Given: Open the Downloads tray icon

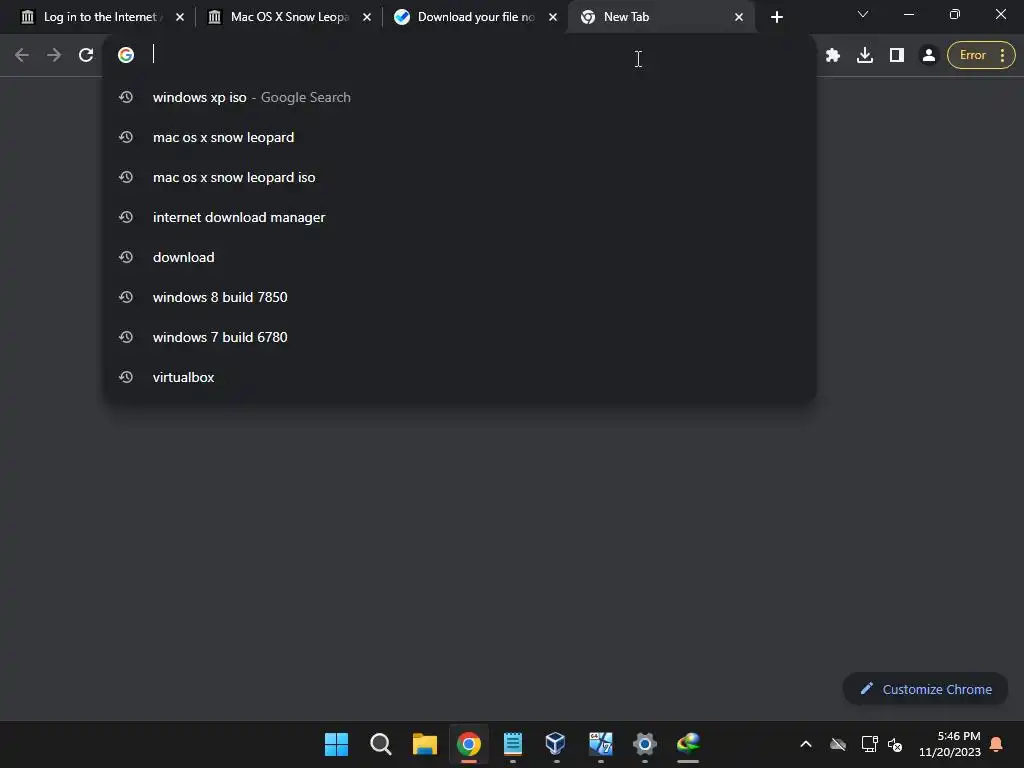Looking at the screenshot, I should point(865,55).
